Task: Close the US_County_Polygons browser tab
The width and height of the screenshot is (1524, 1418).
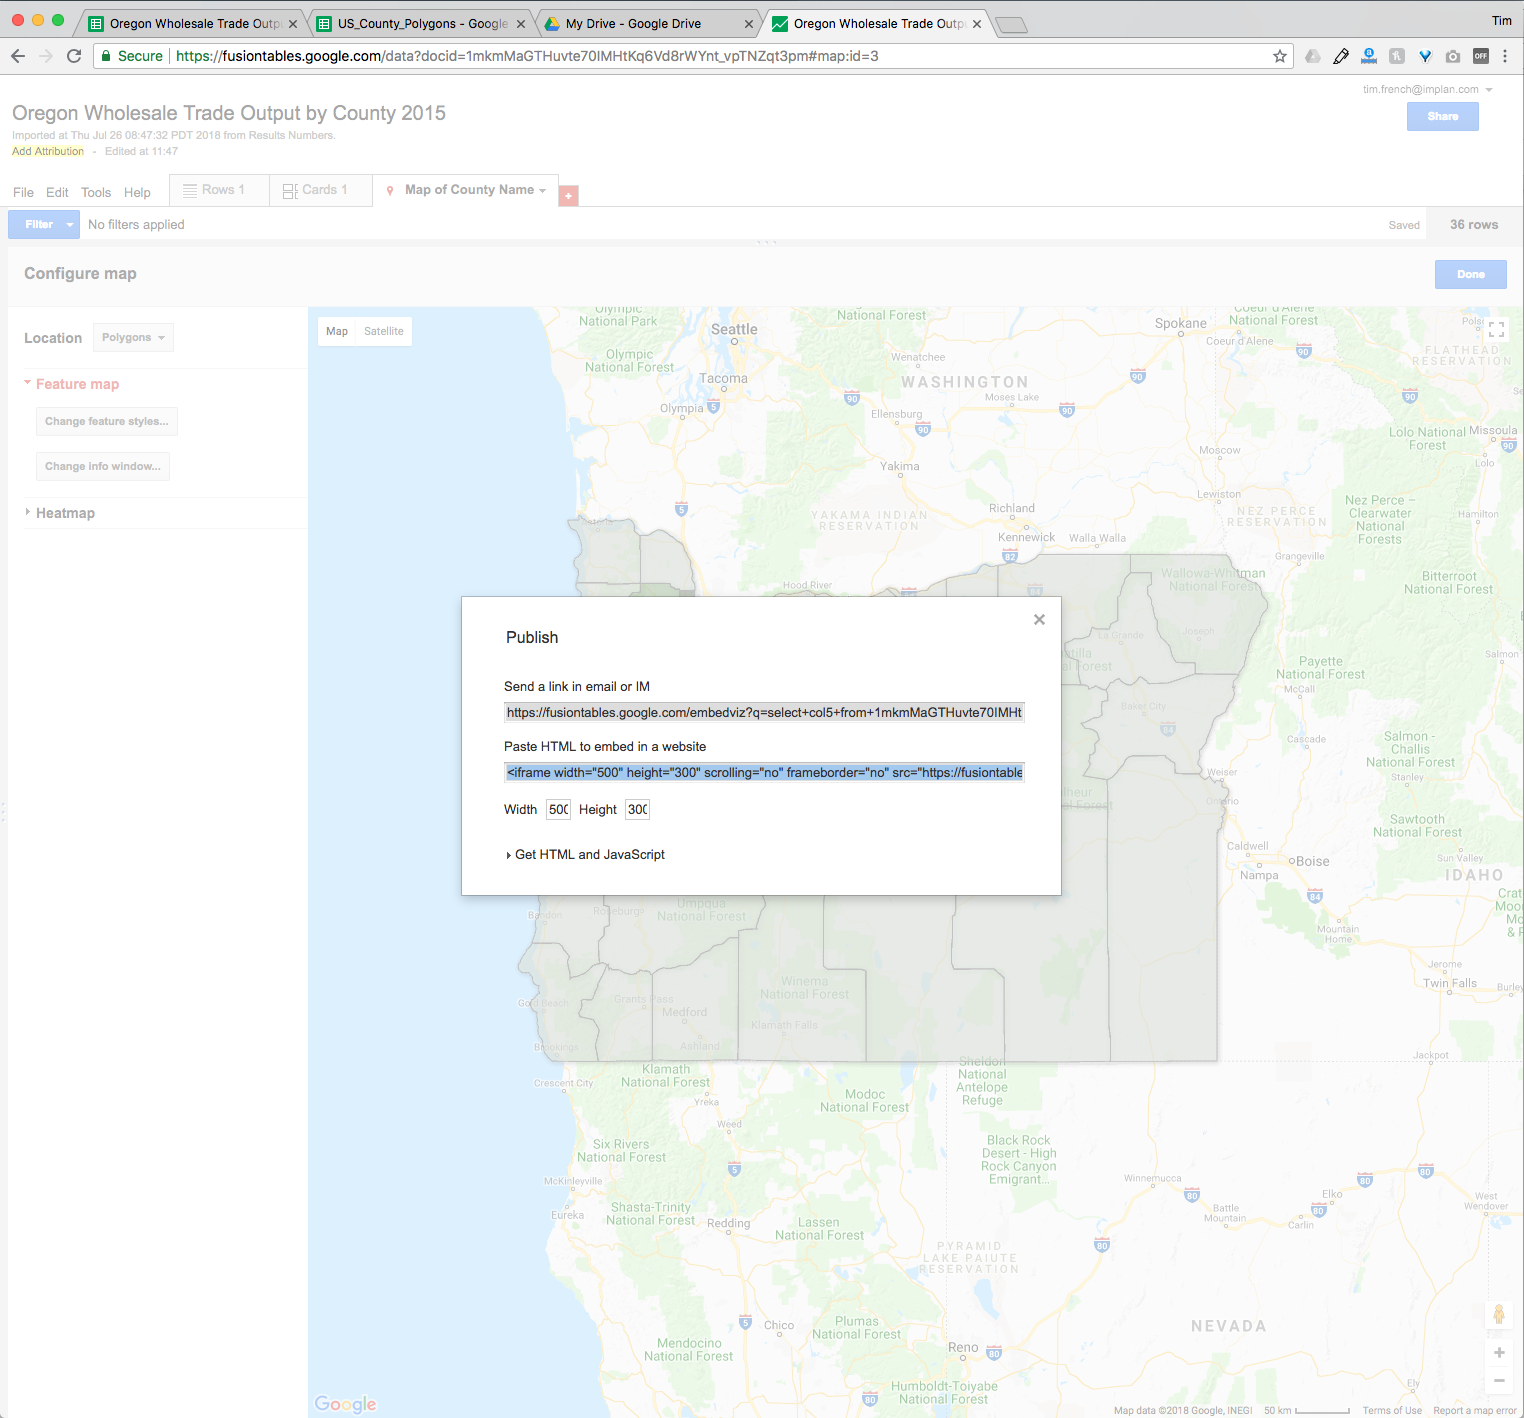Action: 521,24
